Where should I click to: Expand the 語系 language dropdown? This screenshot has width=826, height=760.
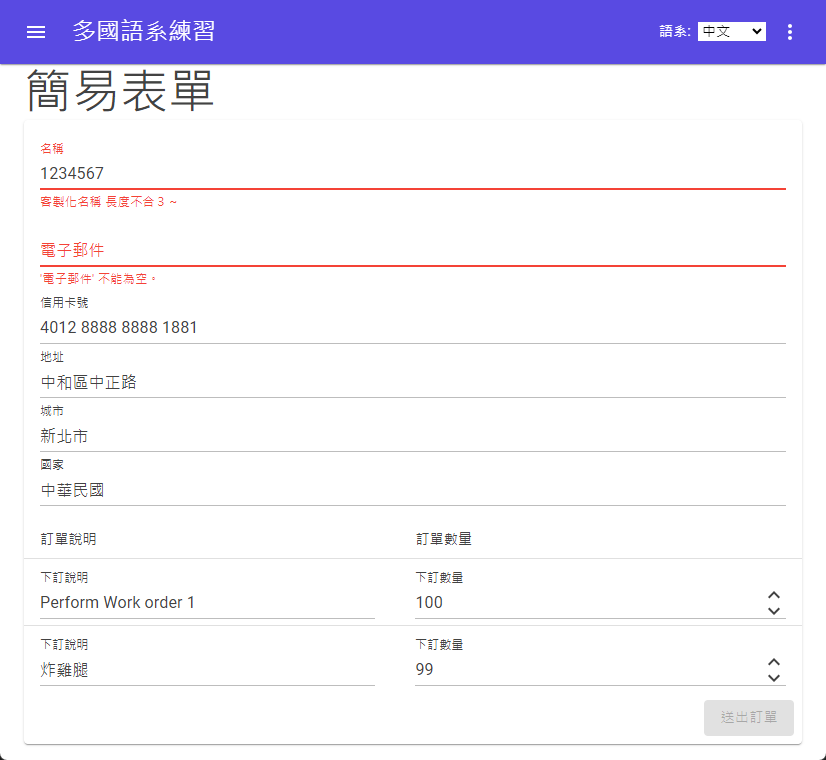731,32
